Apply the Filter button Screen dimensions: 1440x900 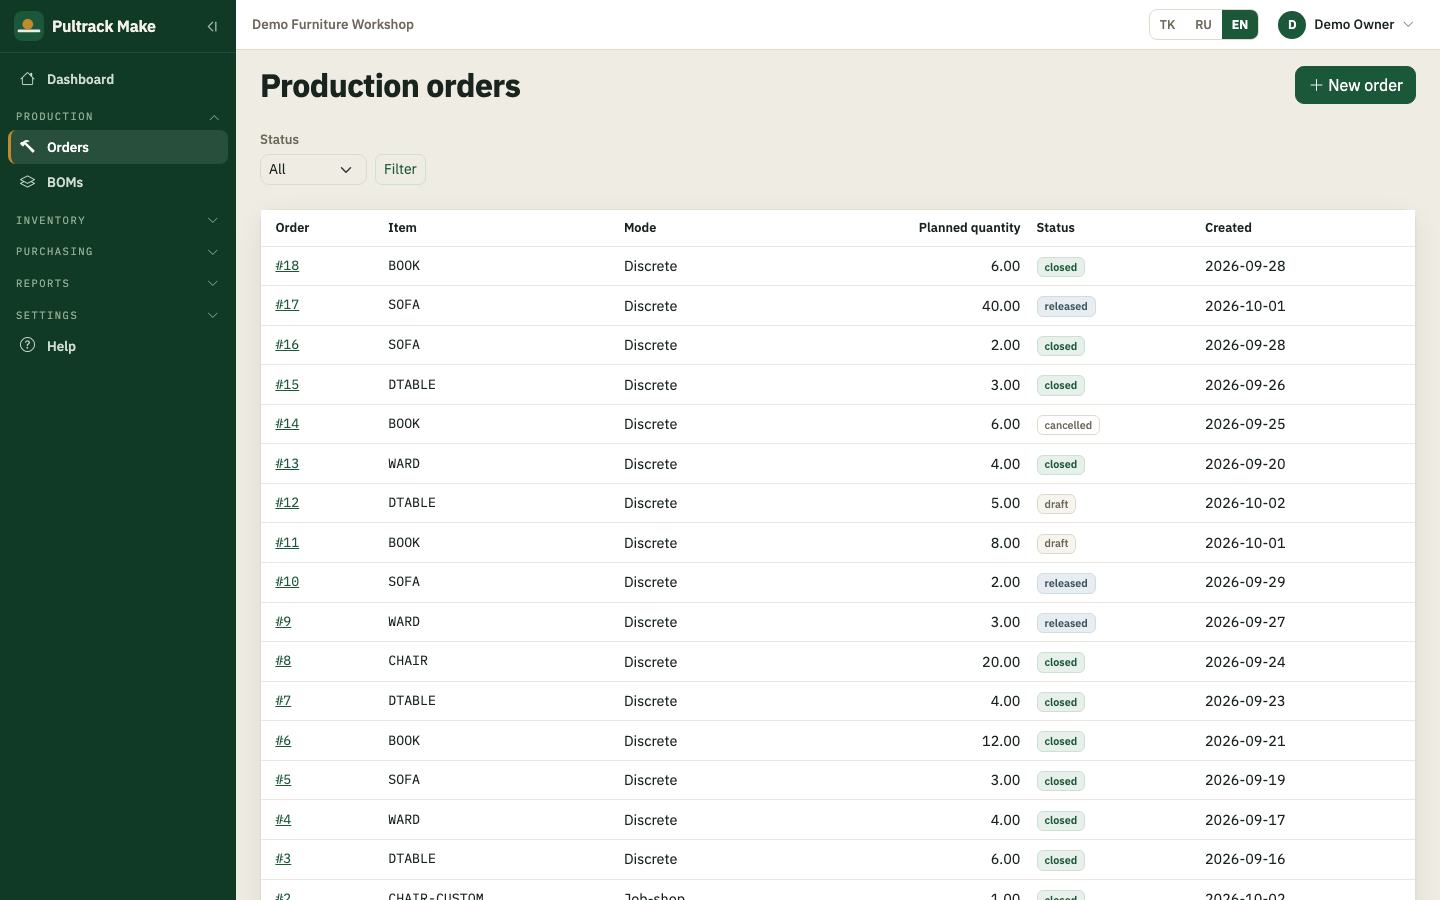tap(400, 170)
